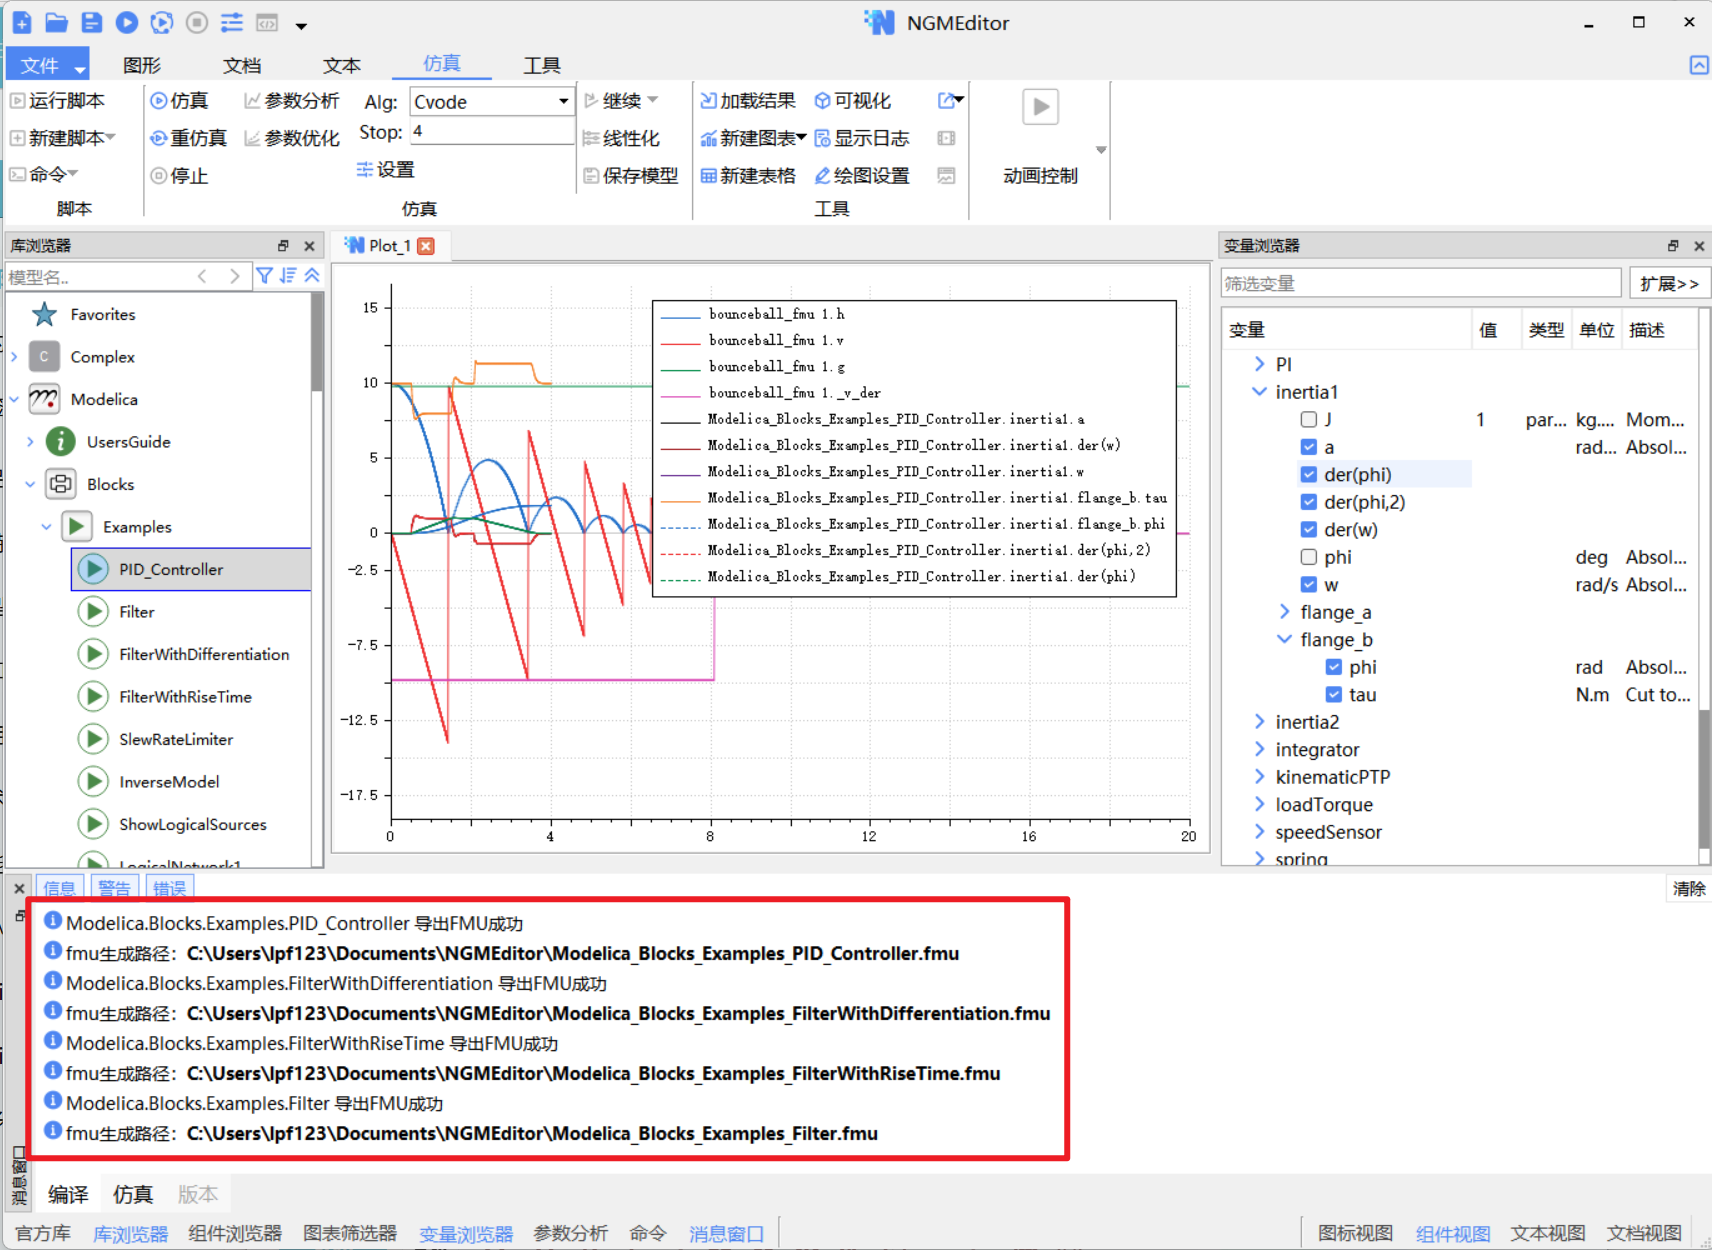Click 文本视图 view button

click(x=1547, y=1234)
